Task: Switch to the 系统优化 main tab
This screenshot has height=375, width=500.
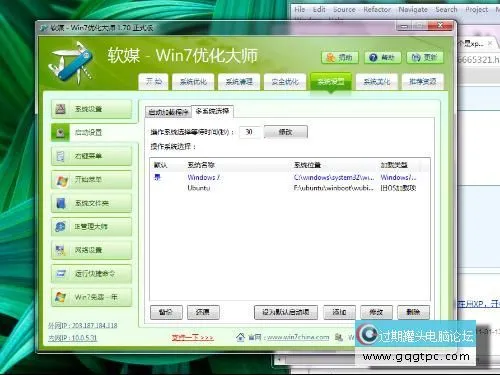Action: click(x=193, y=81)
